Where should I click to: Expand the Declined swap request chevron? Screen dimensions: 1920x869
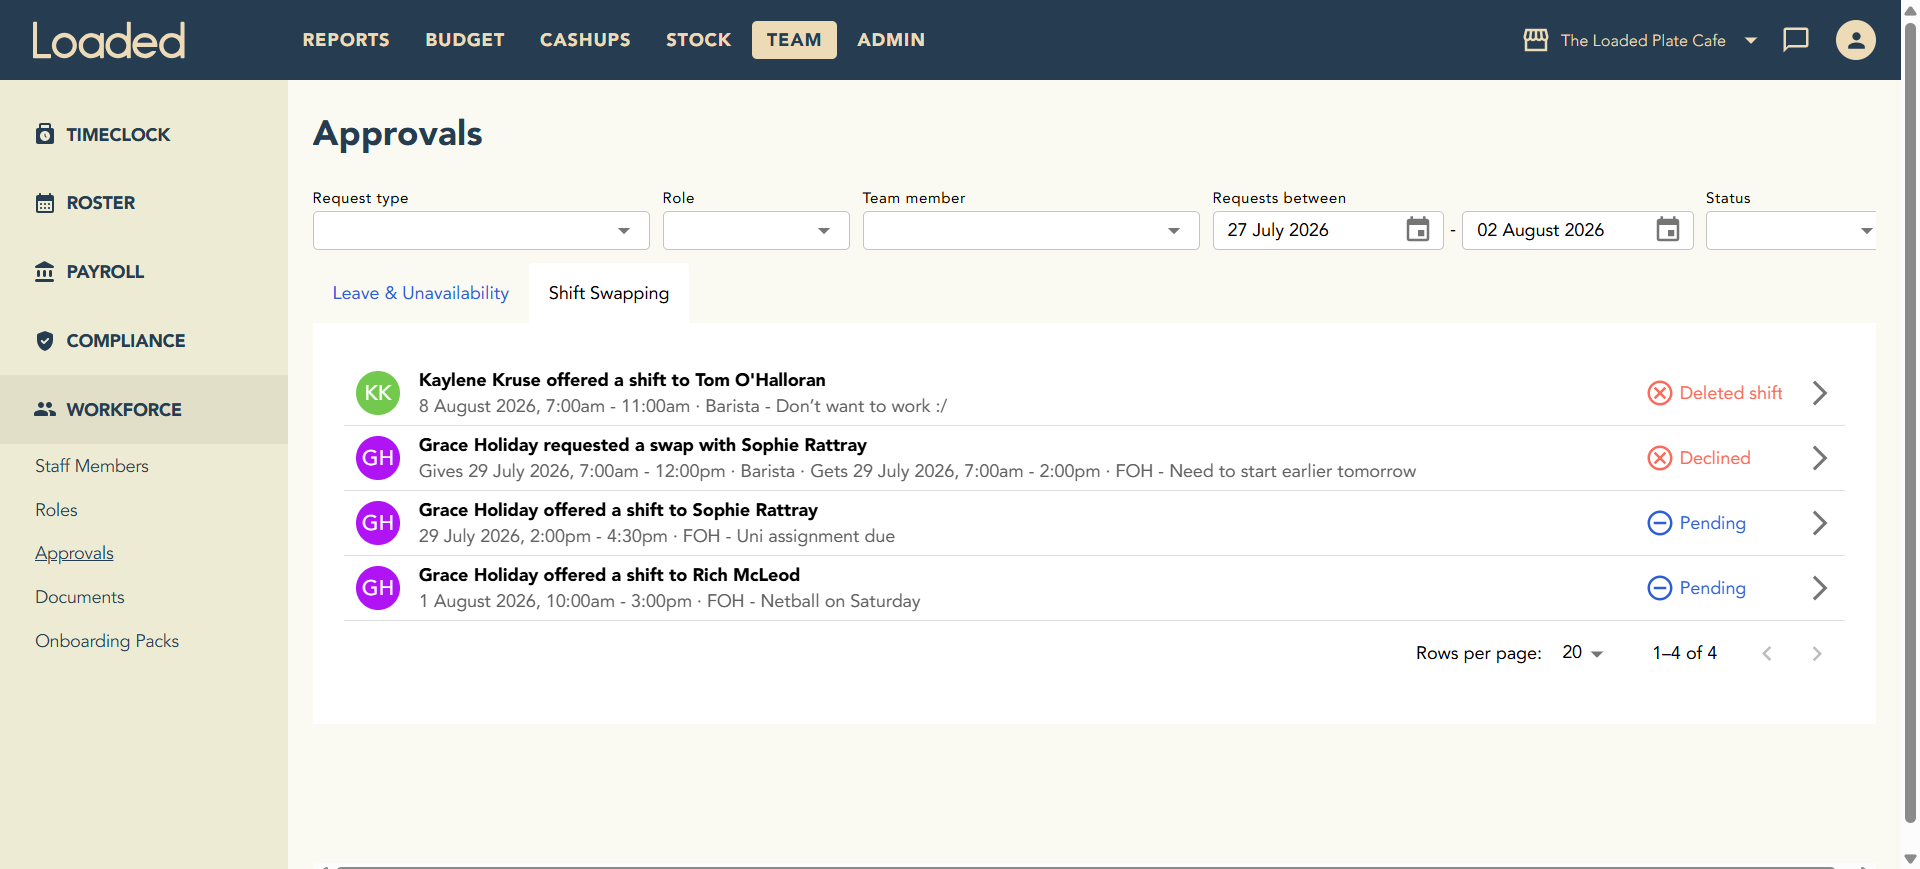click(x=1820, y=458)
